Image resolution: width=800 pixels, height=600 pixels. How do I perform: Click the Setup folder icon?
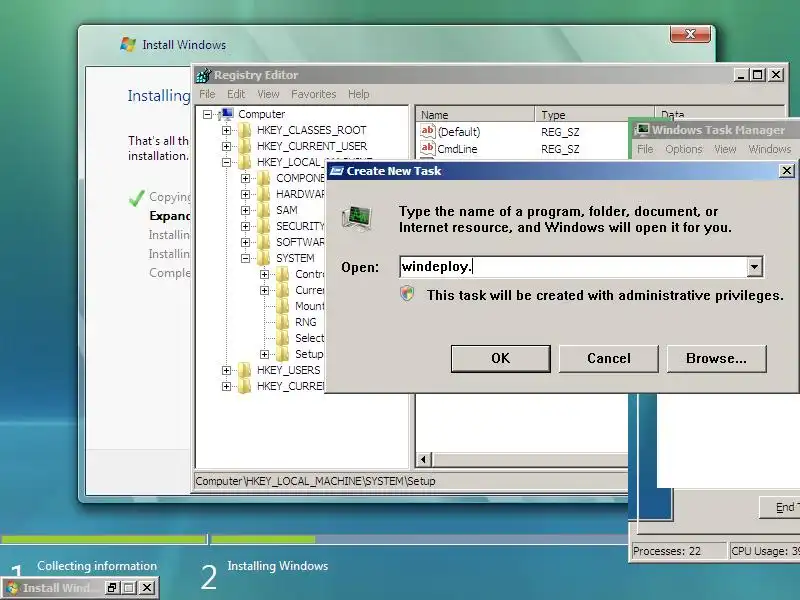(x=283, y=354)
